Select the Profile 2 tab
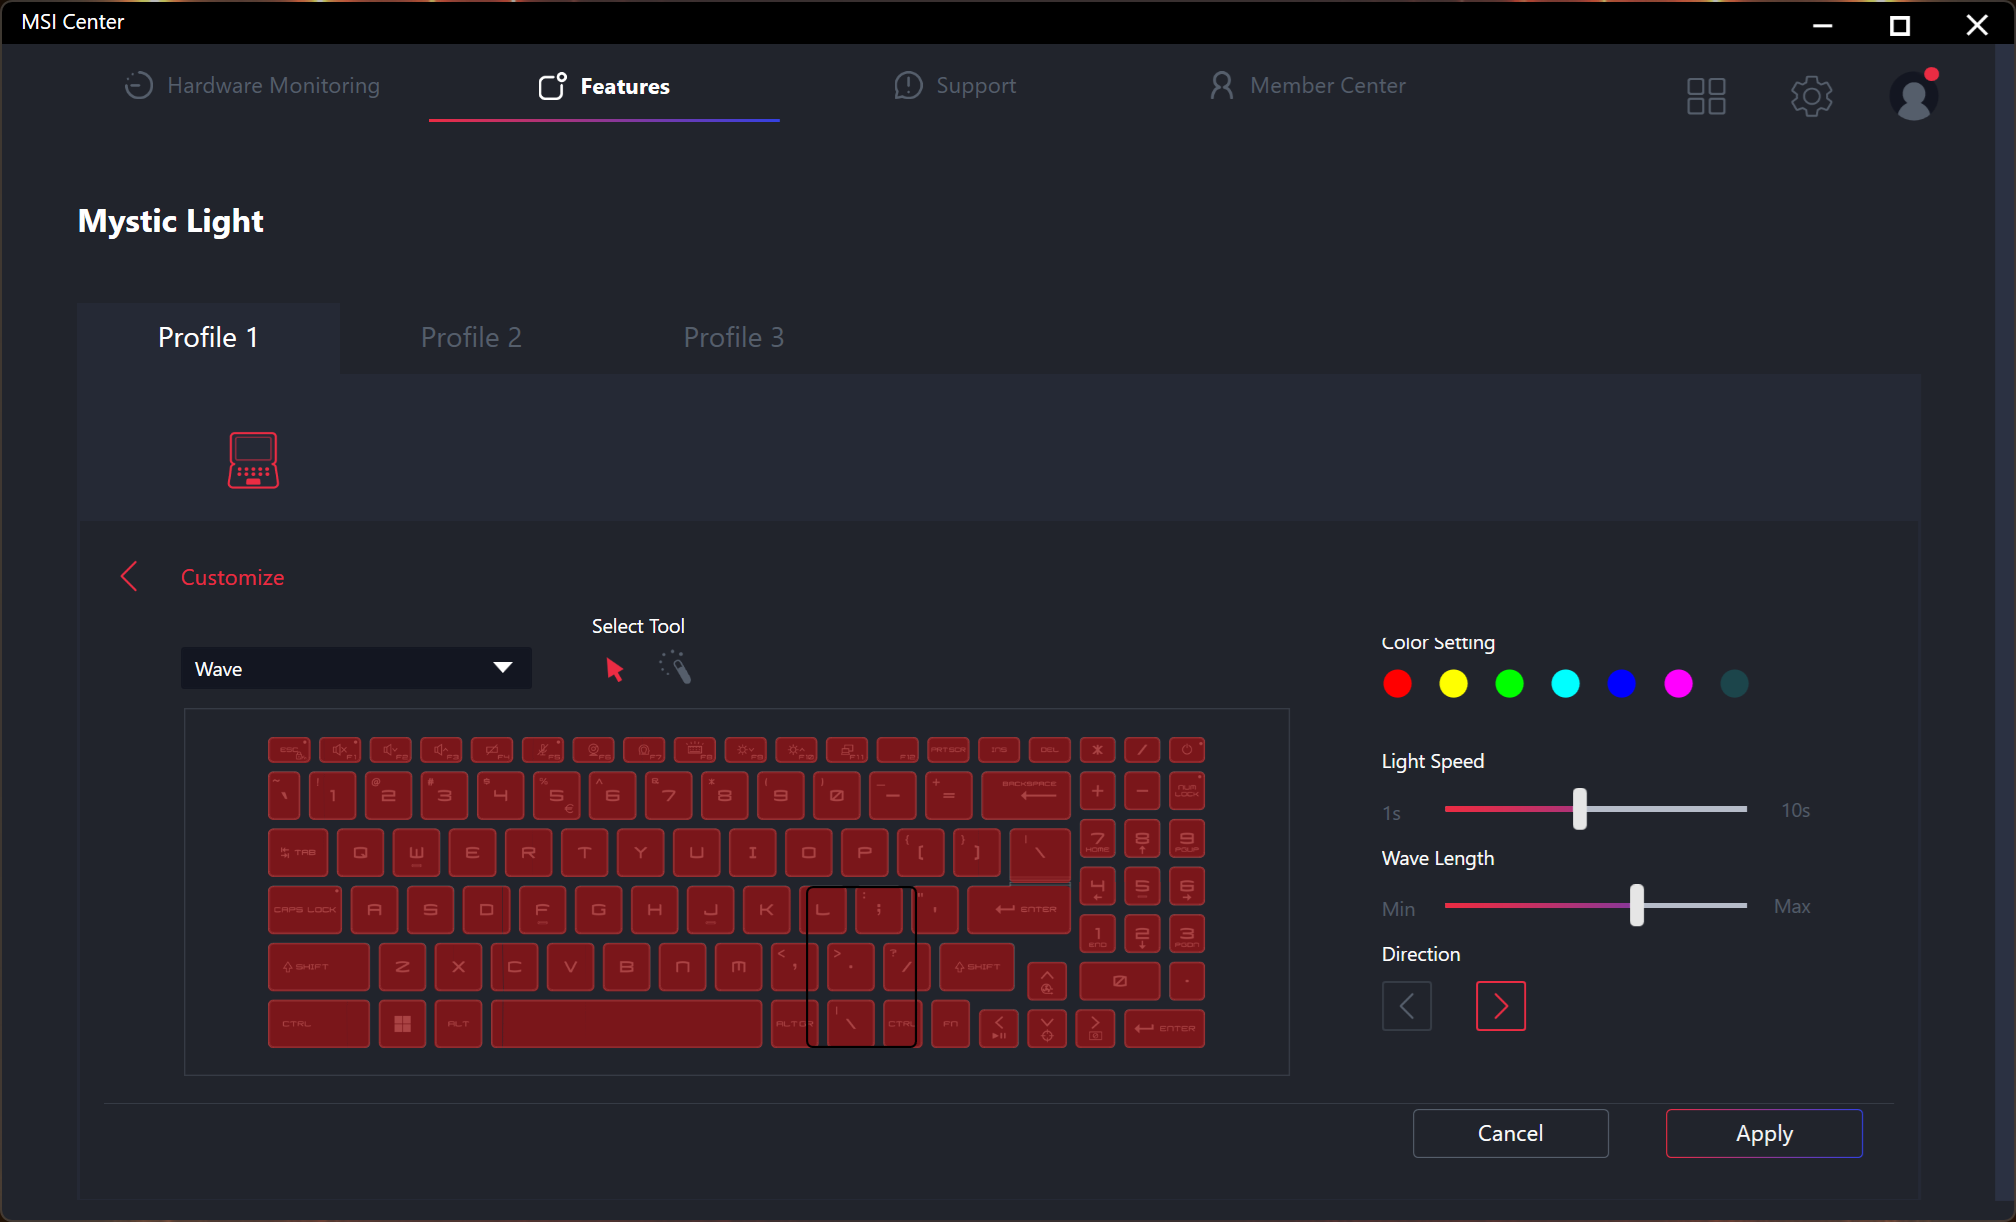2016x1222 pixels. tap(471, 338)
